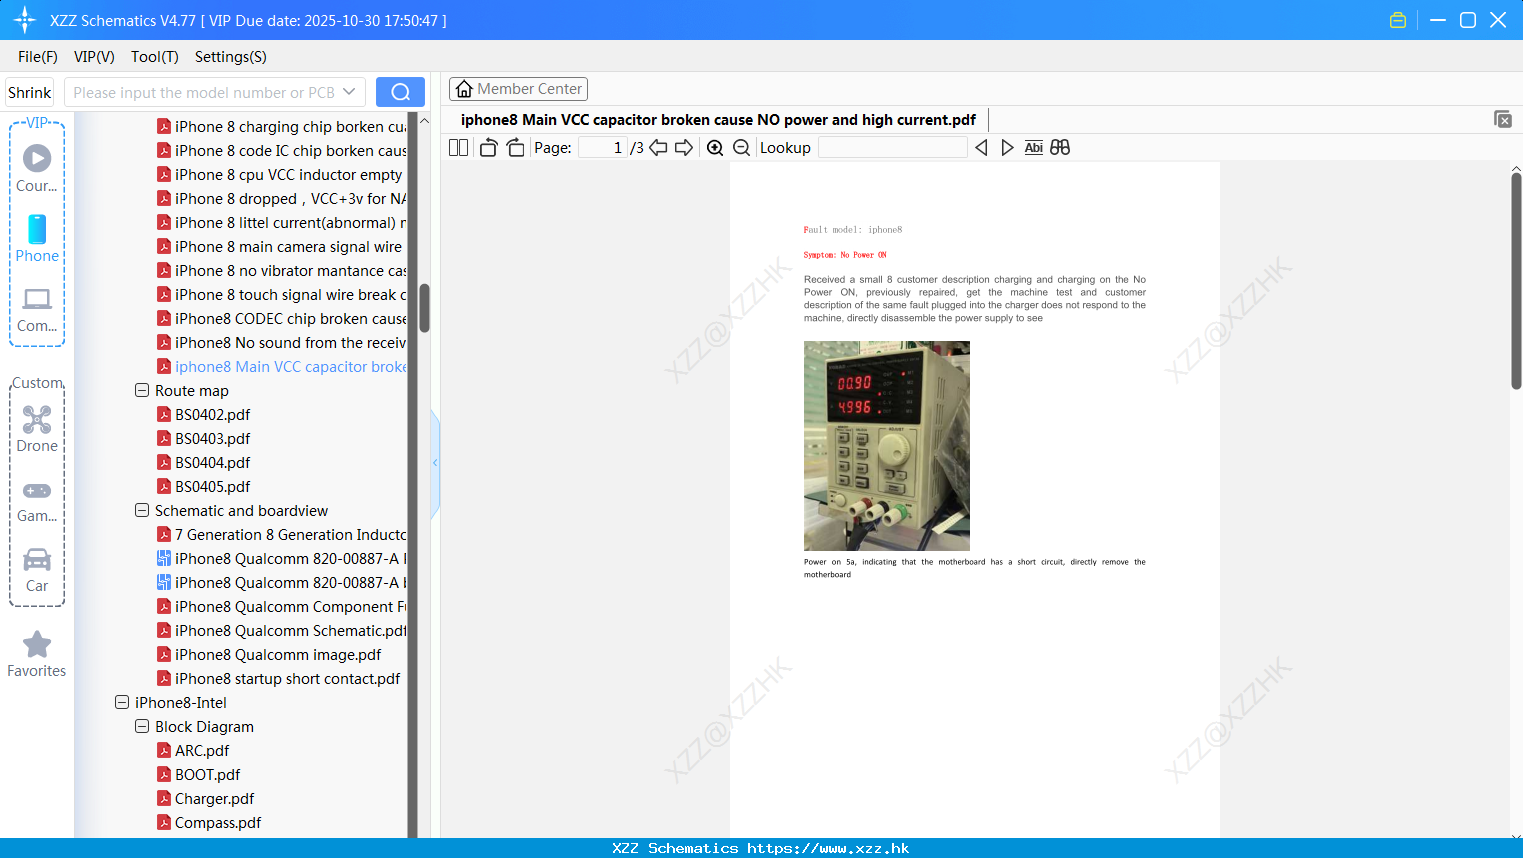The width and height of the screenshot is (1523, 858).
Task: Collapse Schematic and boardview folder
Action: click(x=142, y=510)
